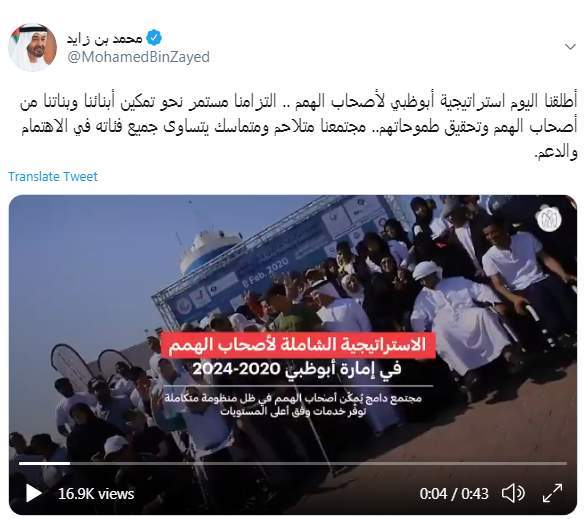Viewport: 585px width, 519px height.
Task: Open the tweet options chevron menu
Action: click(570, 47)
